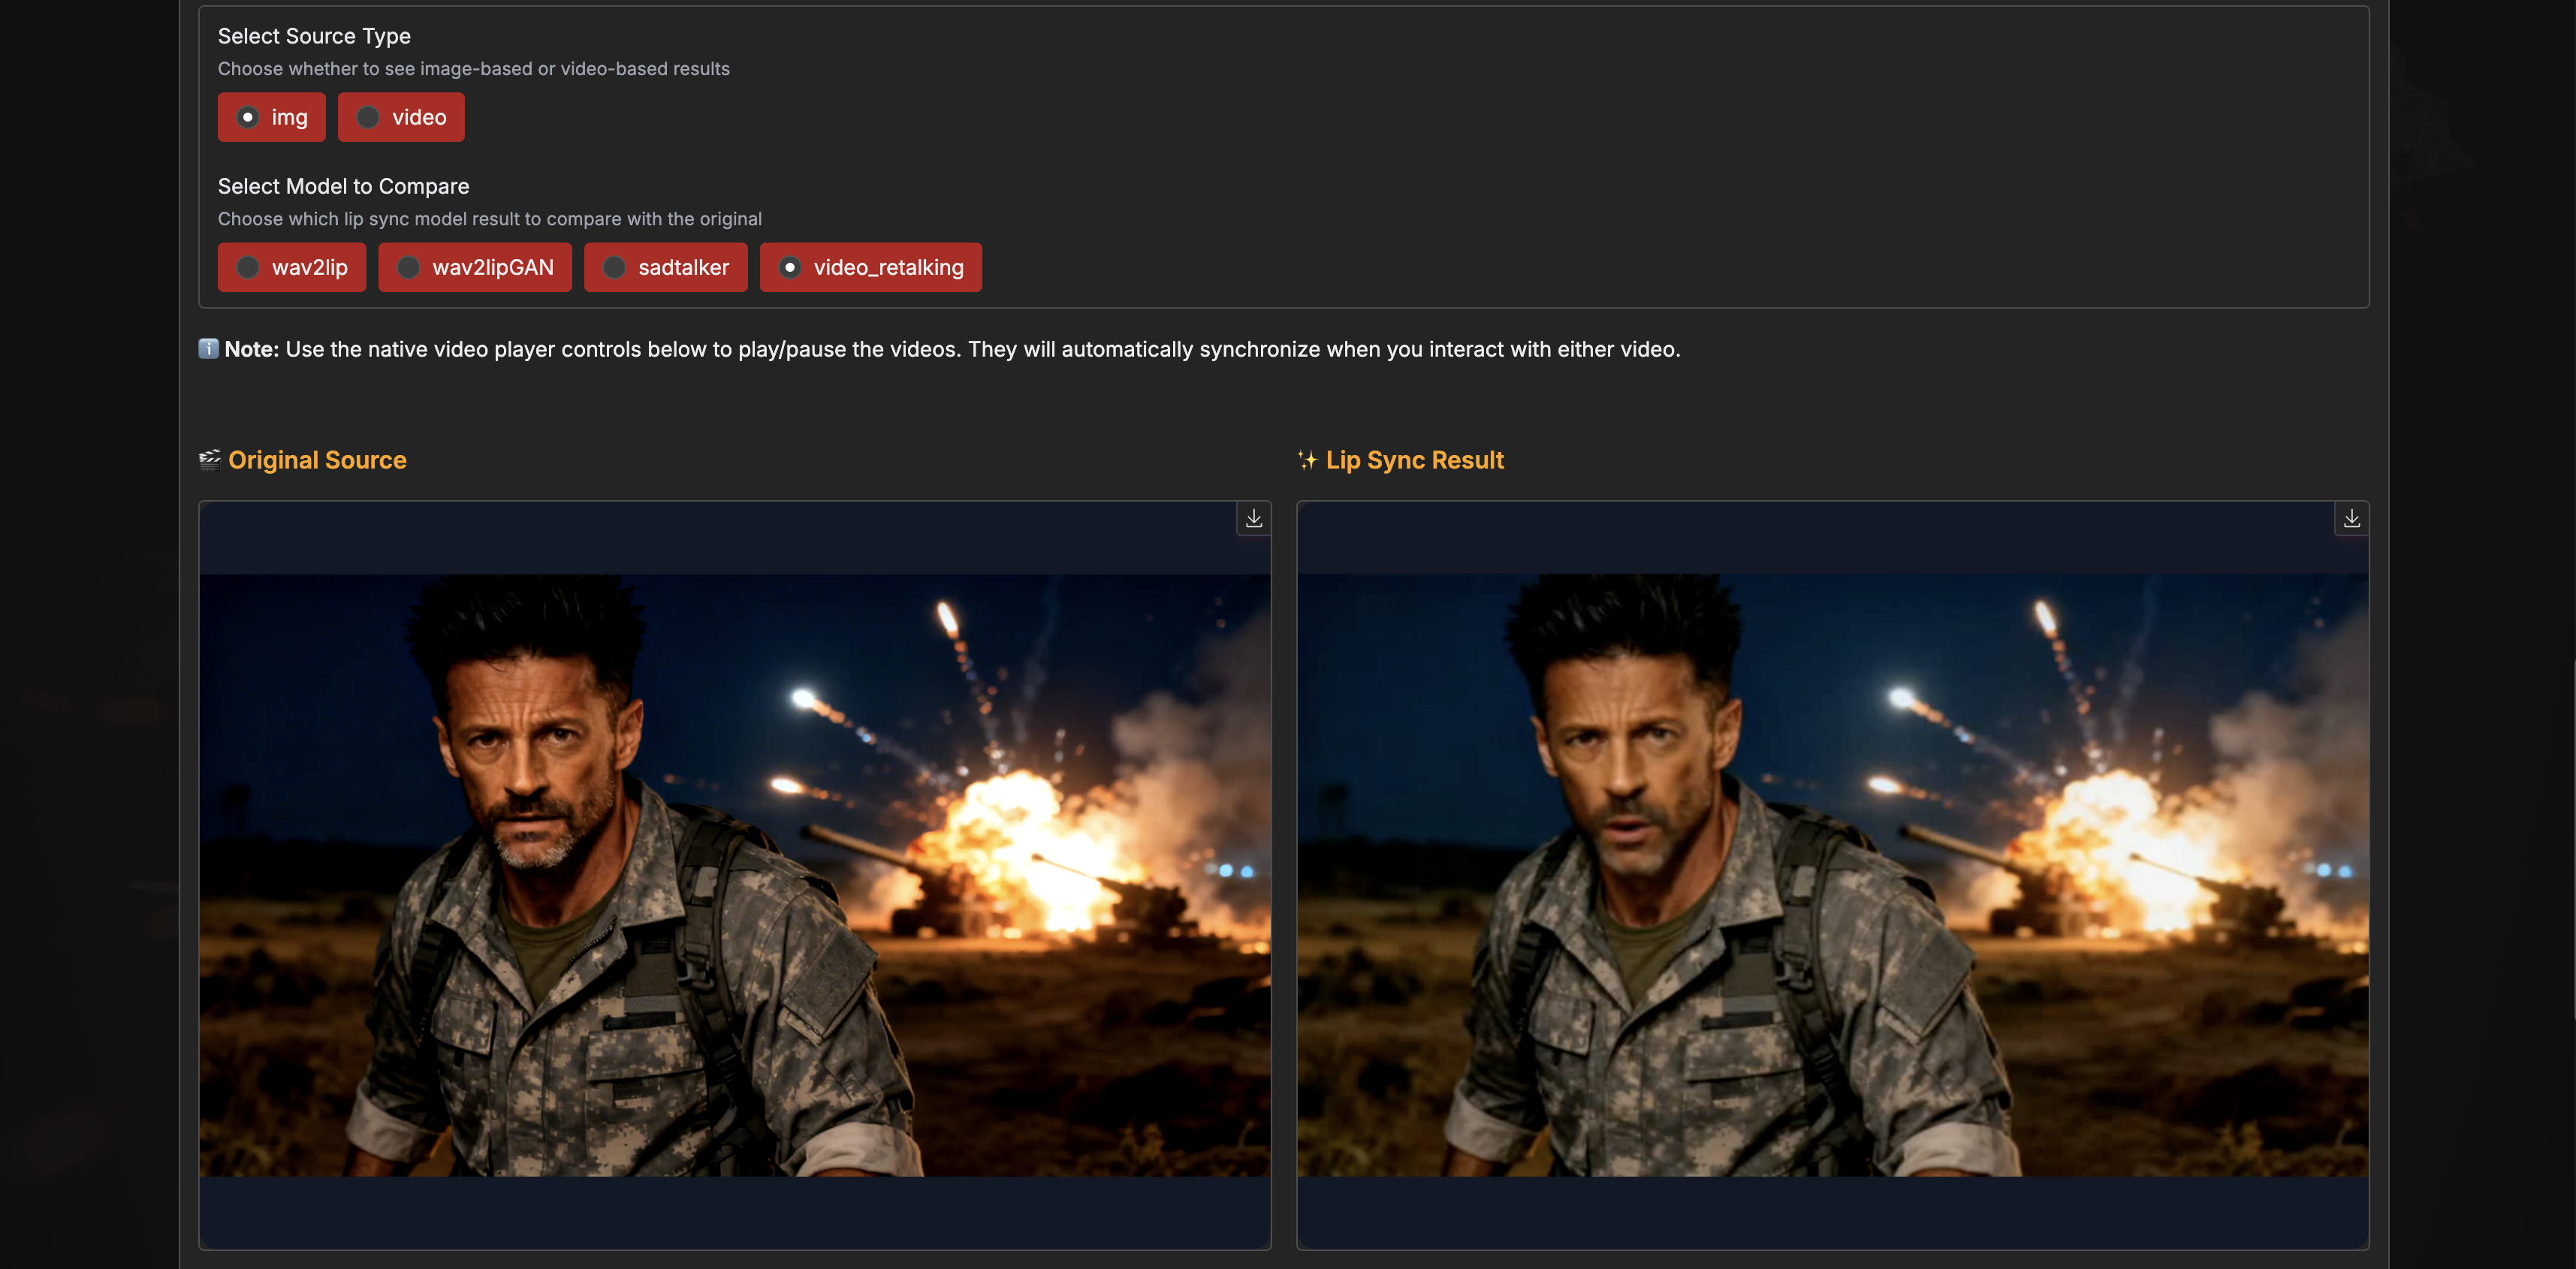Download the Original Source video
Image resolution: width=2576 pixels, height=1269 pixels.
pos(1253,518)
